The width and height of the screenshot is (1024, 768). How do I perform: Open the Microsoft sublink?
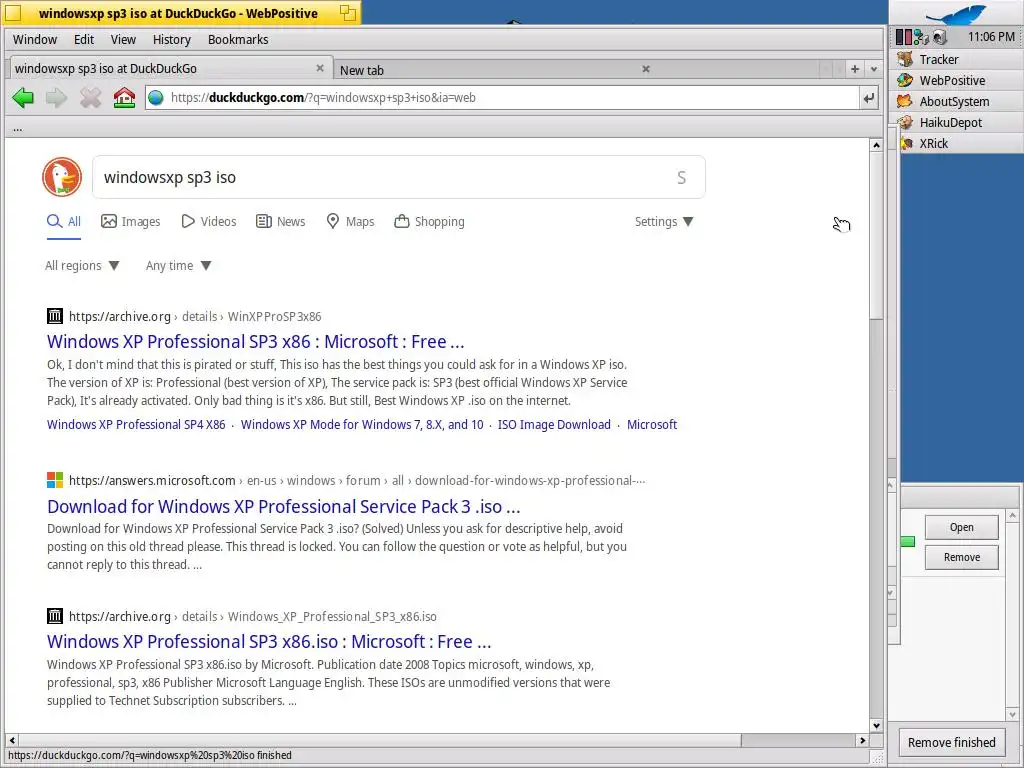(x=652, y=424)
